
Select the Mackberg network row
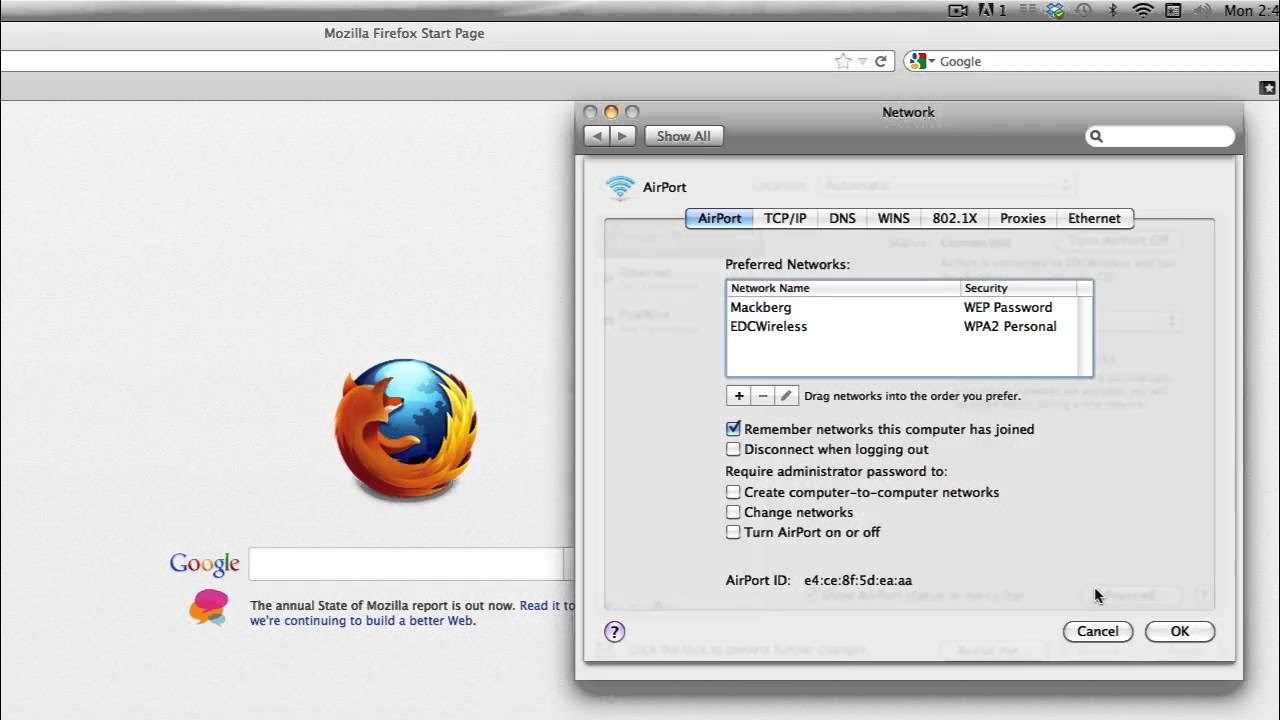pyautogui.click(x=902, y=307)
